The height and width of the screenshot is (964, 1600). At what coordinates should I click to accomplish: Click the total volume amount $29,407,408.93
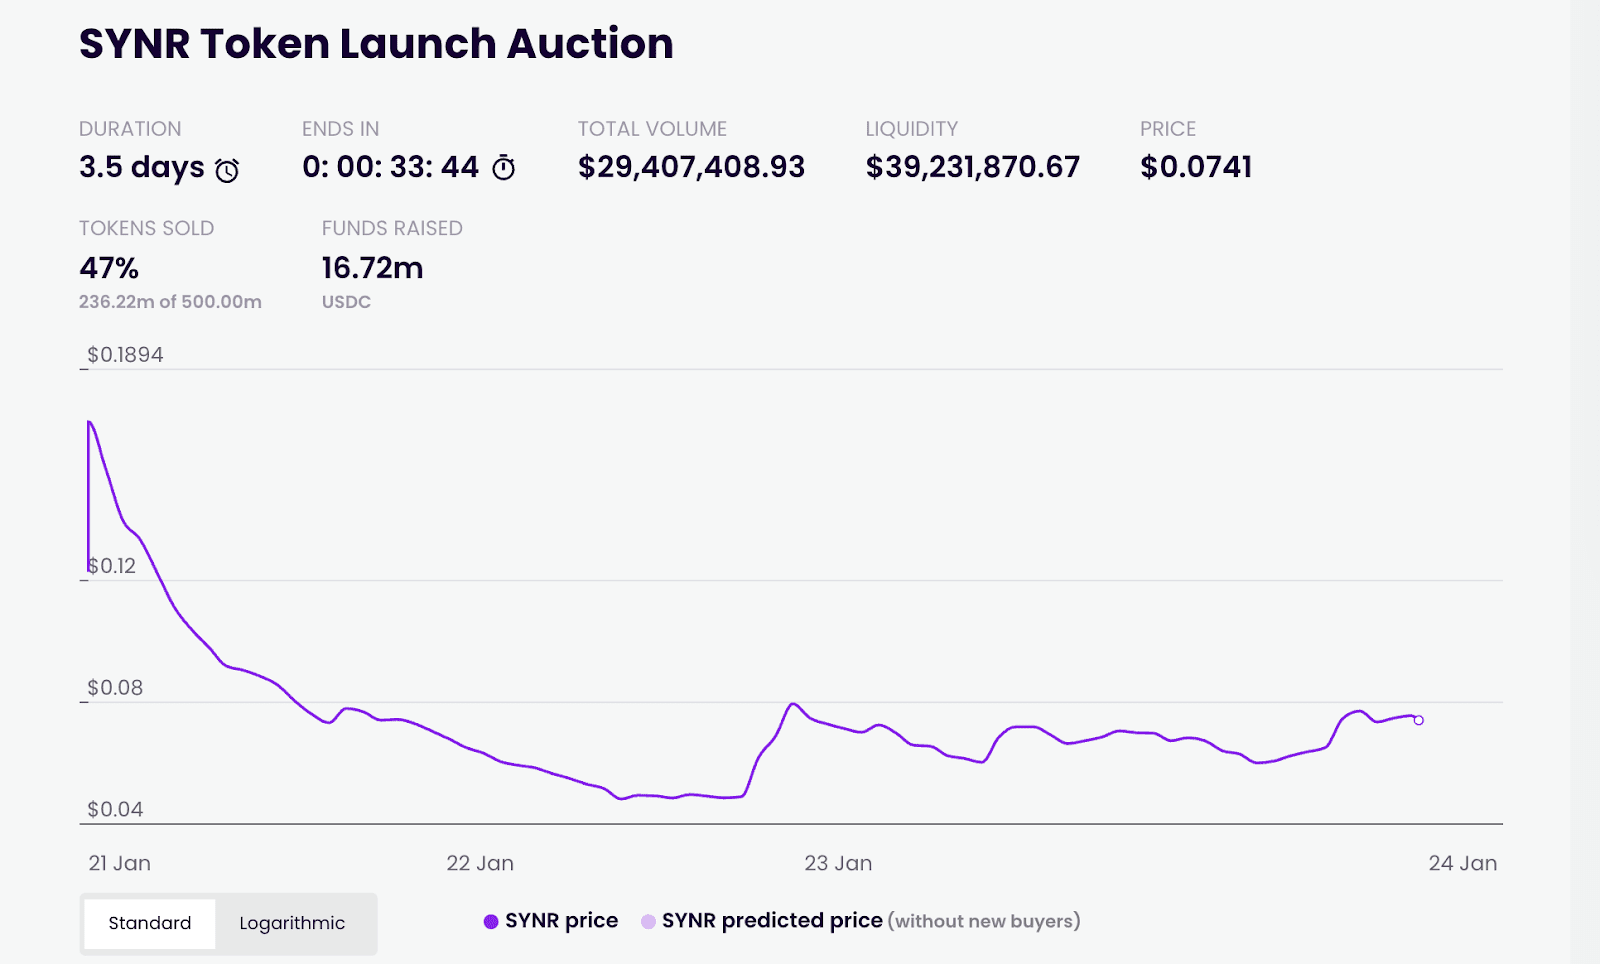691,167
